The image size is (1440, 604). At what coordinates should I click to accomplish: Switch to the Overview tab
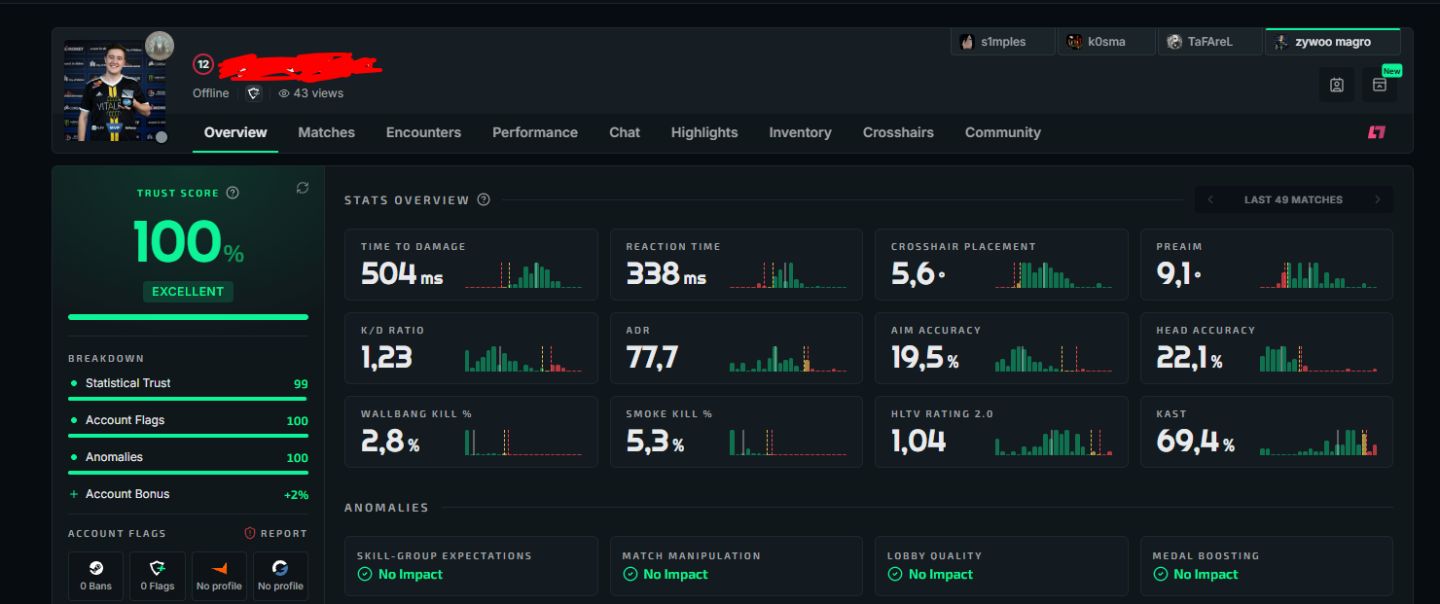[235, 132]
